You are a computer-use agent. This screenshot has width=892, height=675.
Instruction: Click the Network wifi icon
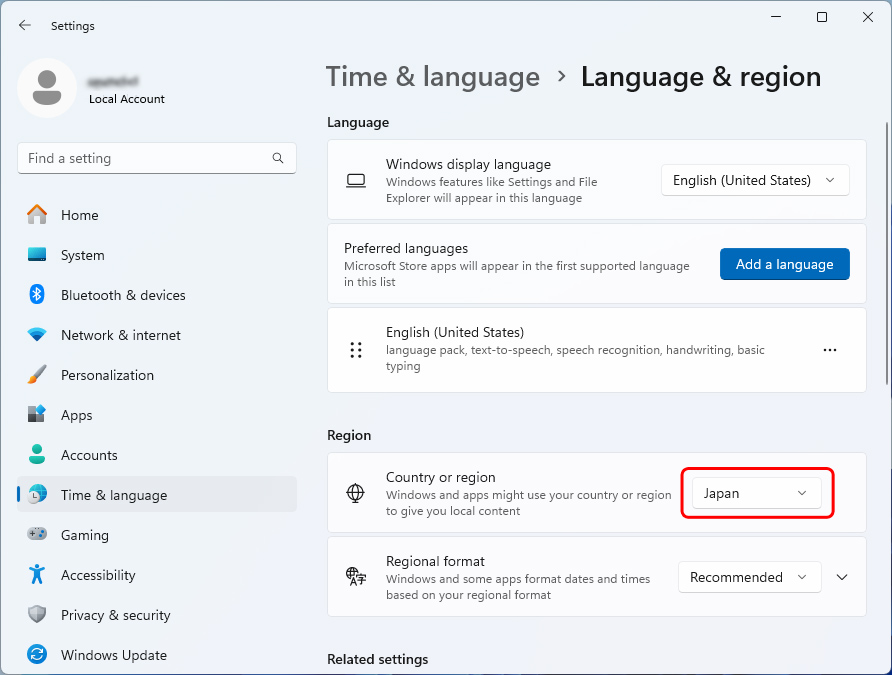tap(37, 334)
